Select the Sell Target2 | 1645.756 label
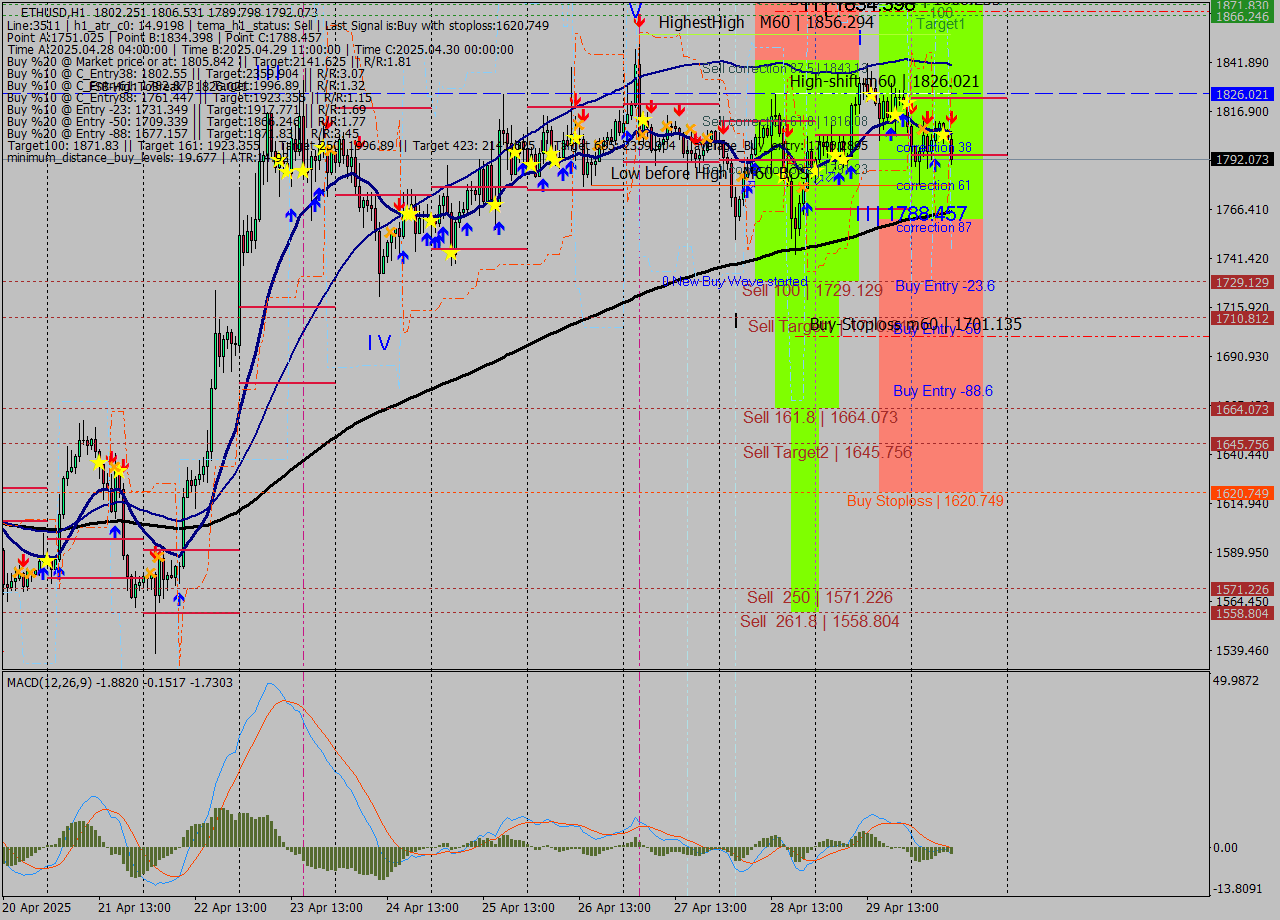The width and height of the screenshot is (1280, 920). point(827,453)
